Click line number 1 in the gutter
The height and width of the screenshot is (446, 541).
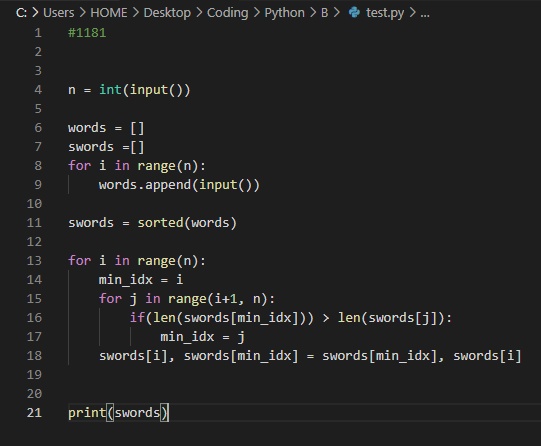coord(38,33)
